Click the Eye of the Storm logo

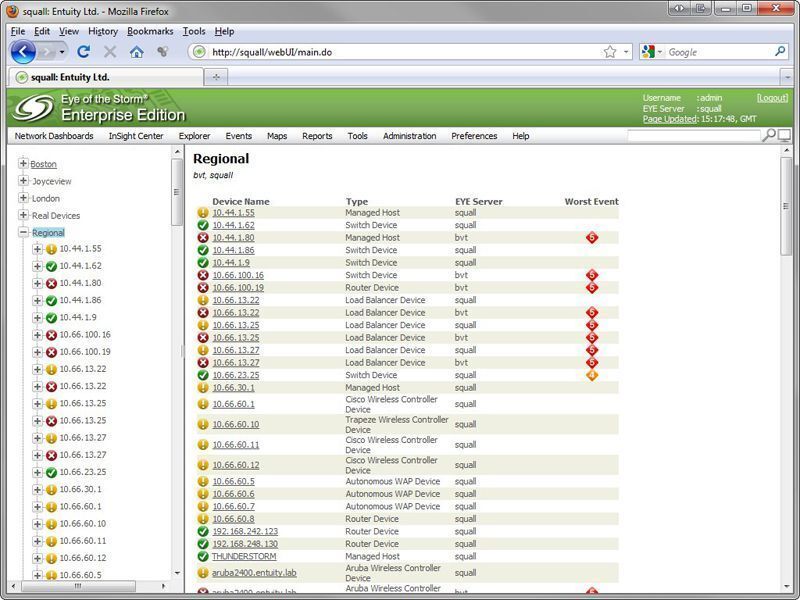[x=32, y=108]
